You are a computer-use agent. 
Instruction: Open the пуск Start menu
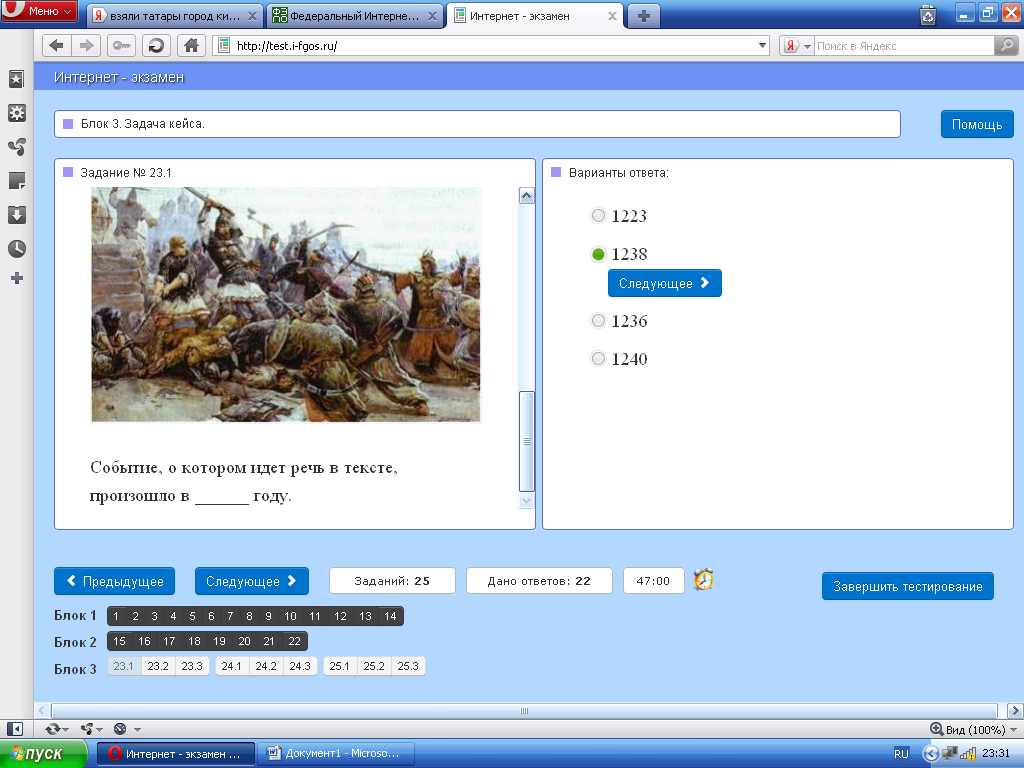[x=43, y=754]
